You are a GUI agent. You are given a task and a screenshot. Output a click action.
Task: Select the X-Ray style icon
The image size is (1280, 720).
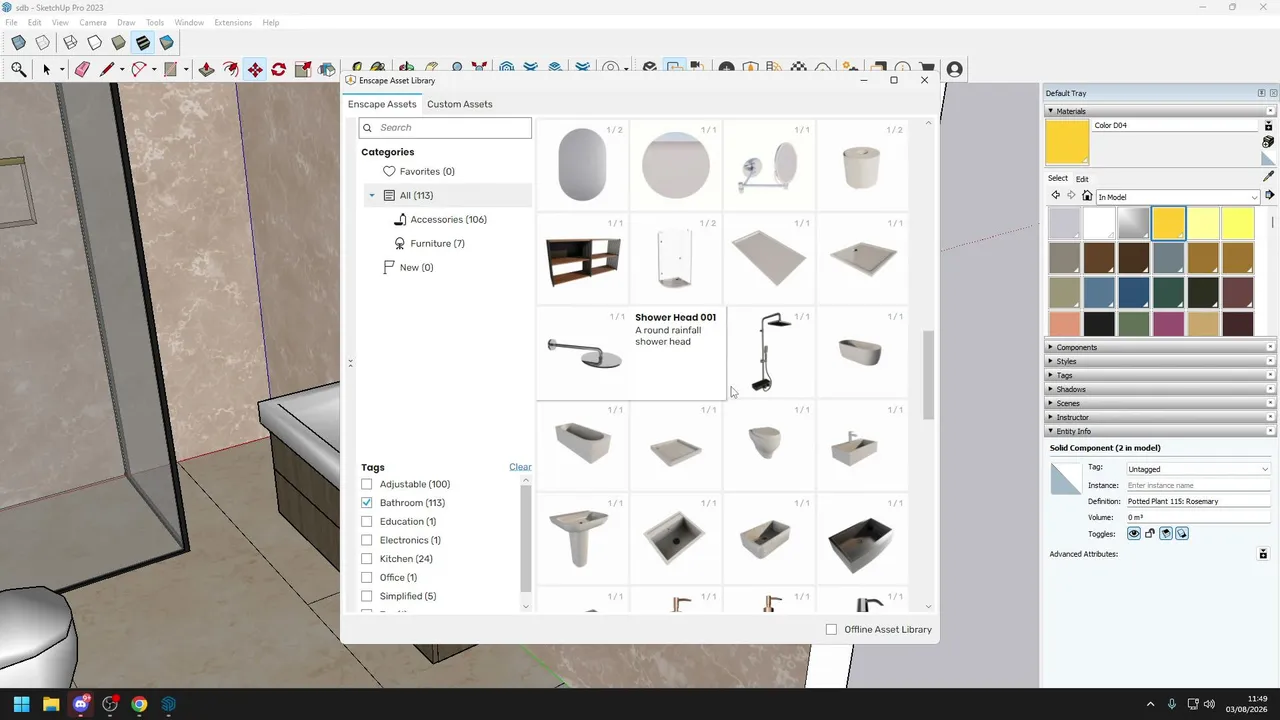[18, 43]
